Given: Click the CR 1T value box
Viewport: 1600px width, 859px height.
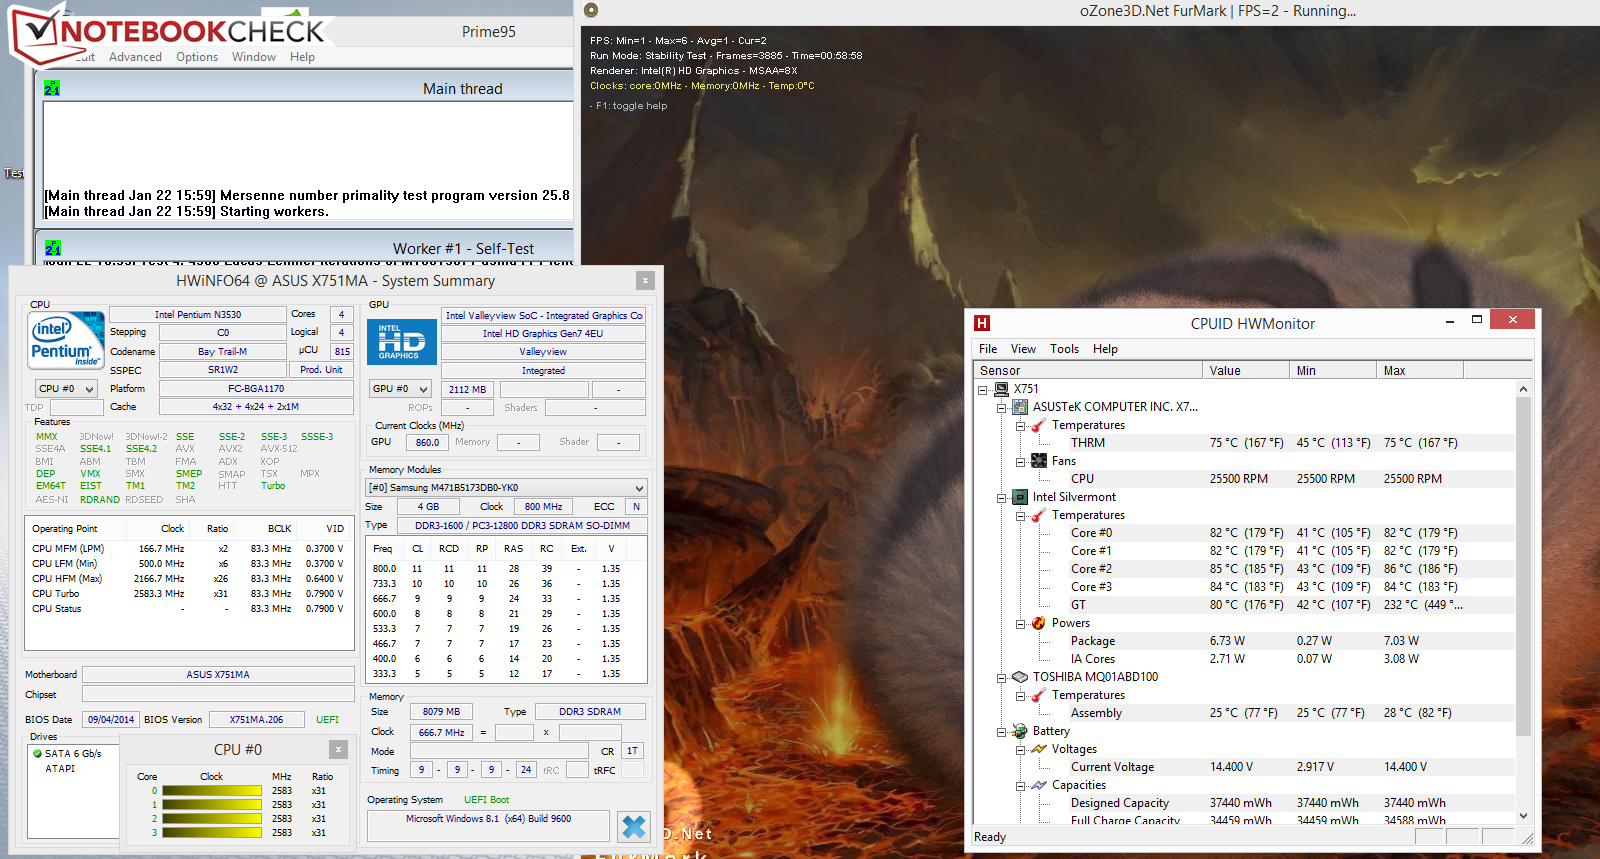Looking at the screenshot, I should pos(632,751).
